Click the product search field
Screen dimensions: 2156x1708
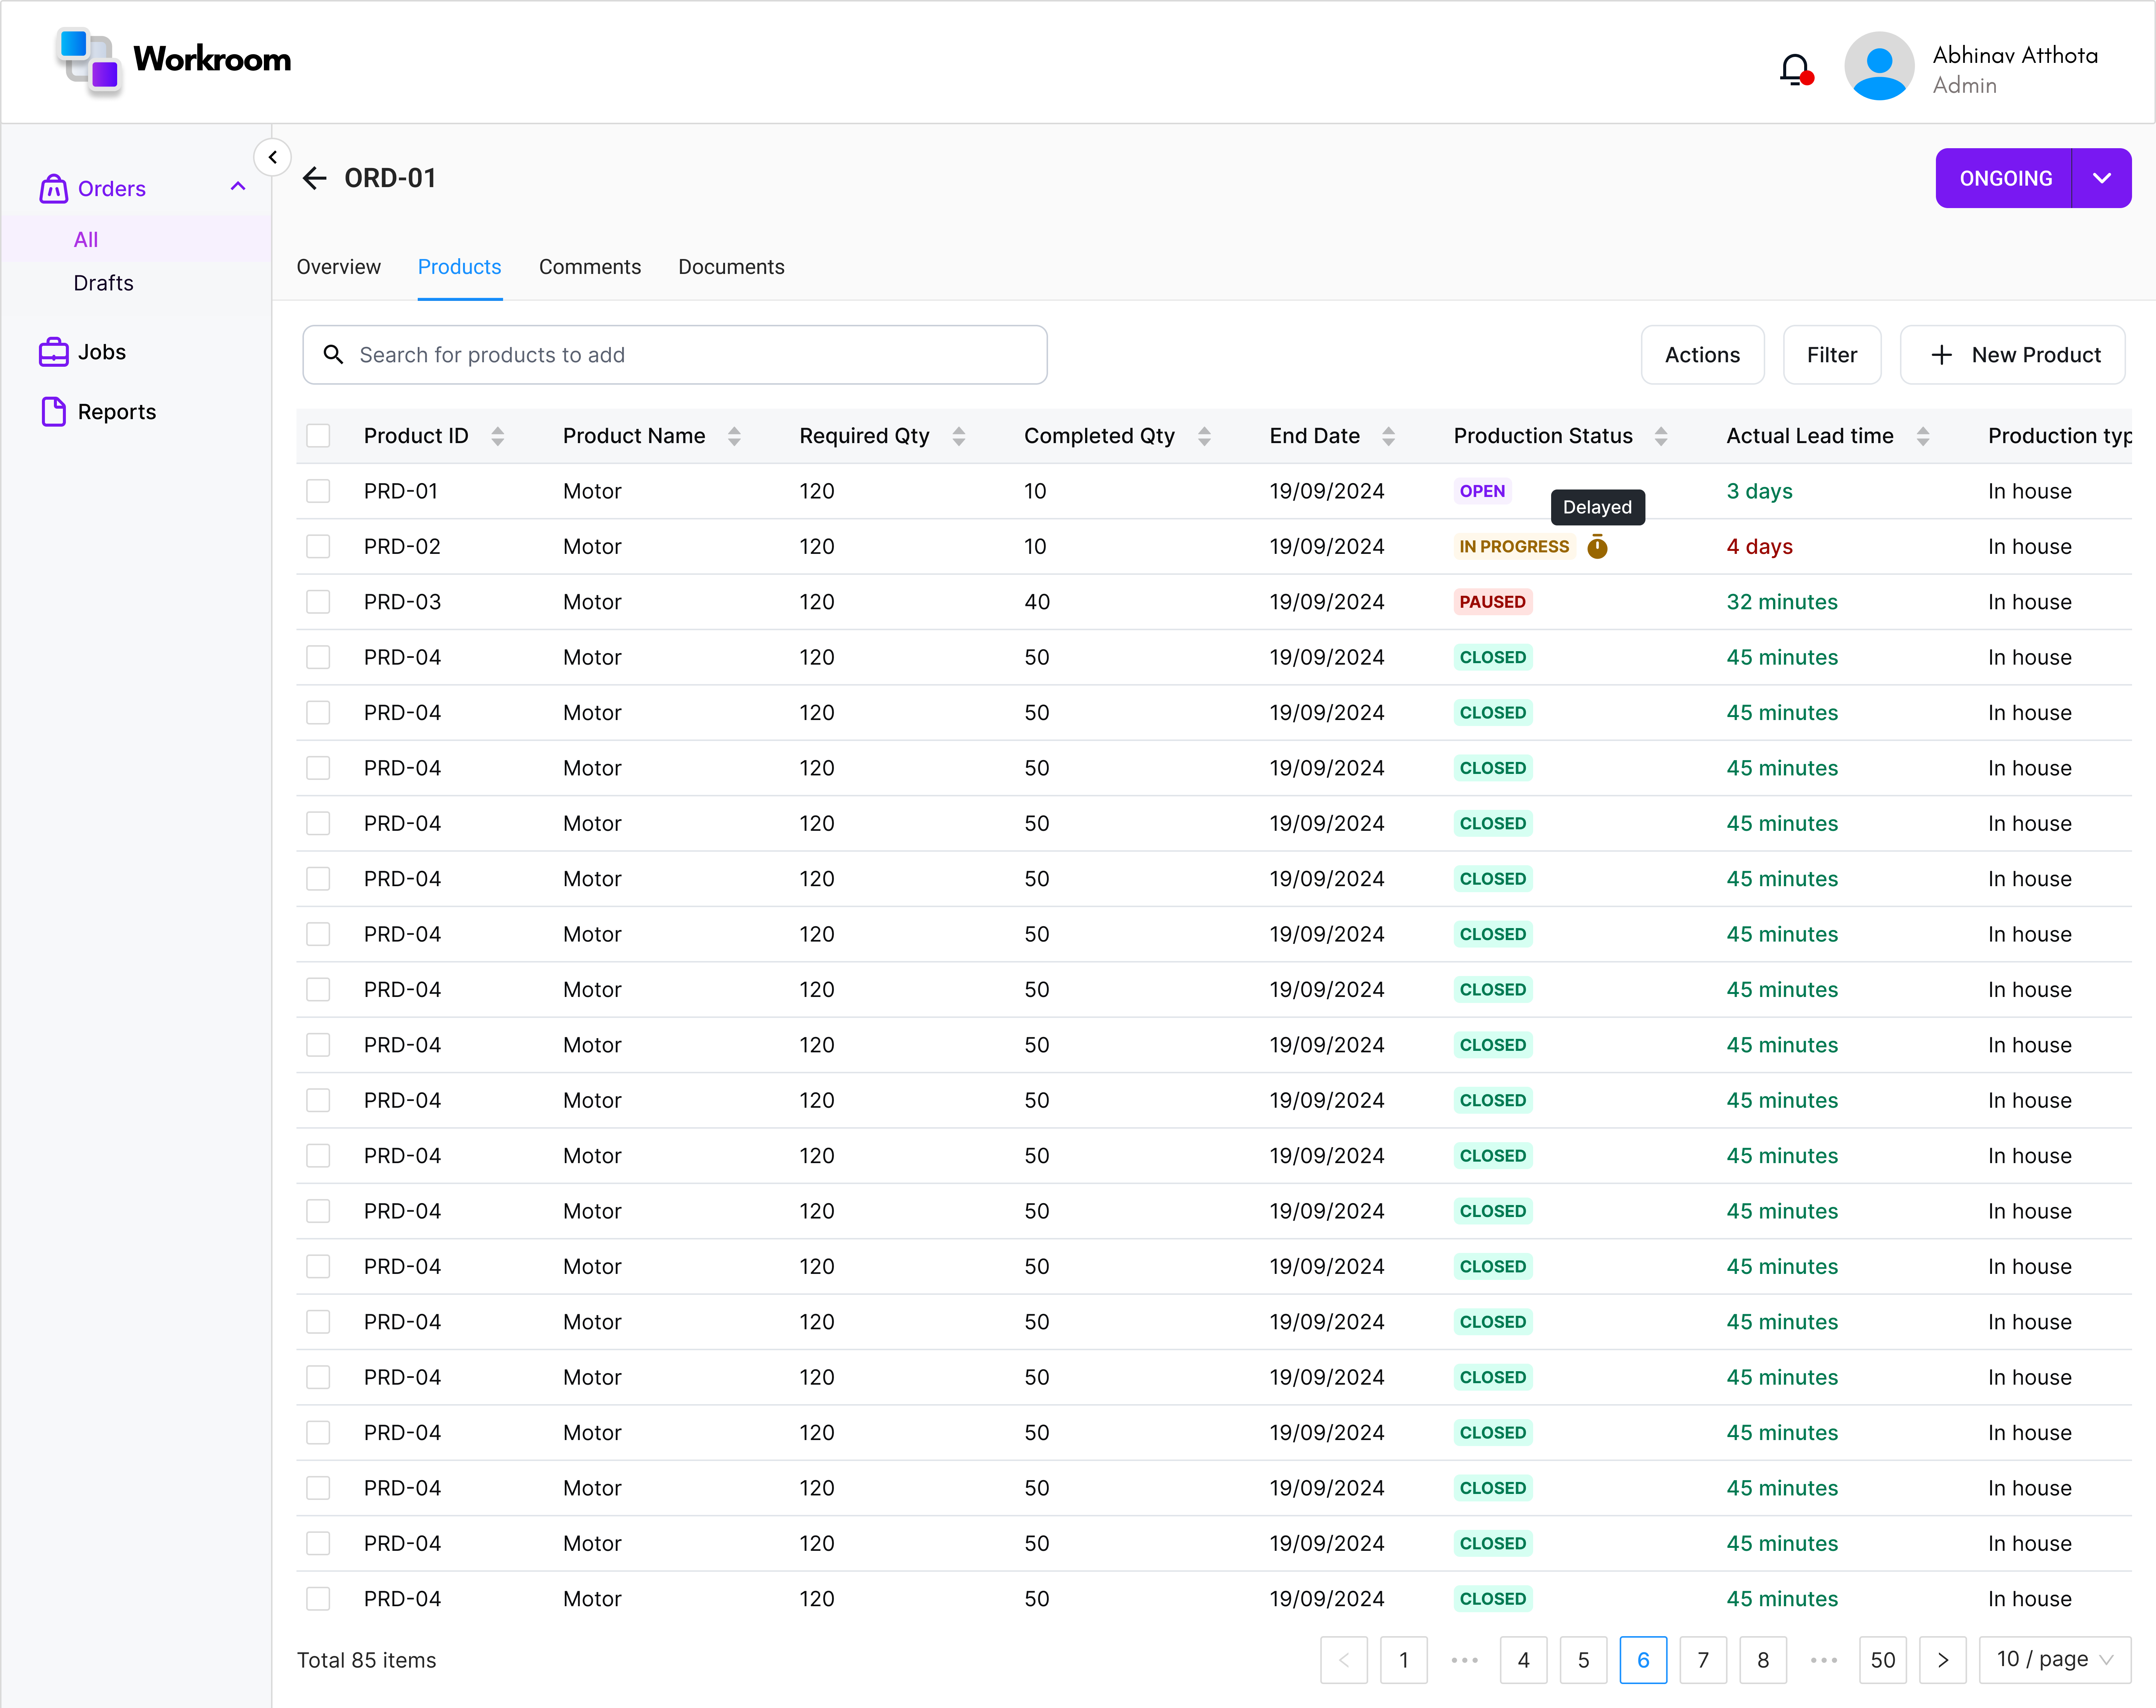point(675,355)
